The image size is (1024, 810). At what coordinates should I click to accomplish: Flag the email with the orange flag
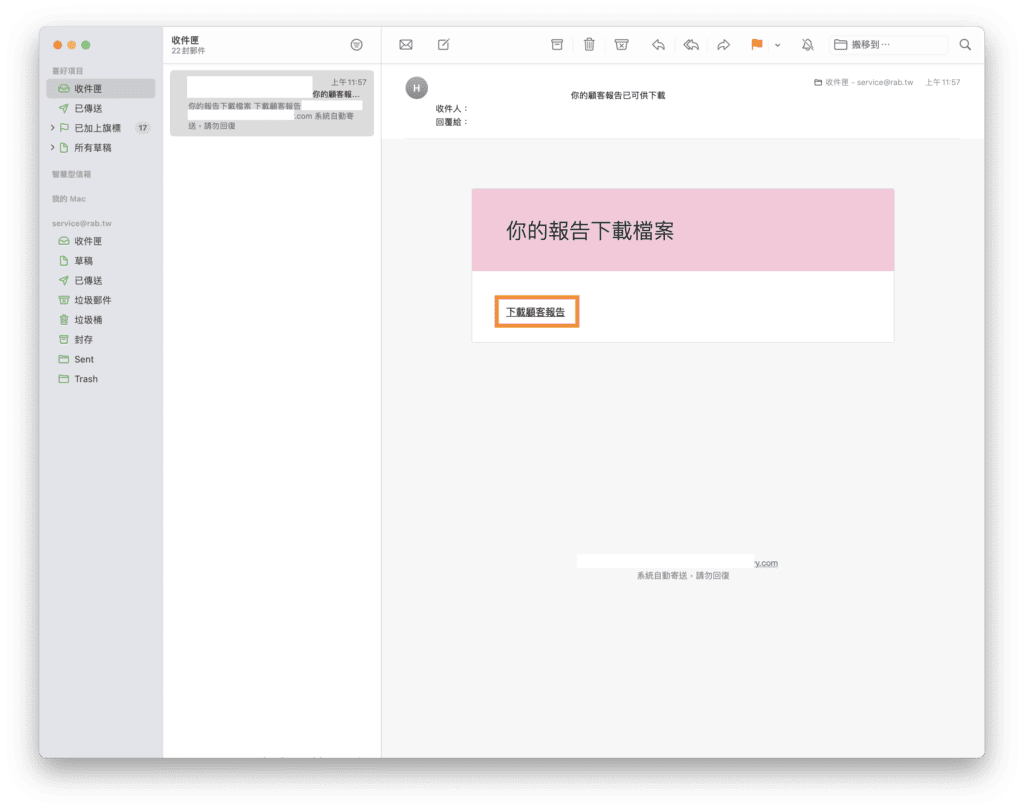click(758, 44)
